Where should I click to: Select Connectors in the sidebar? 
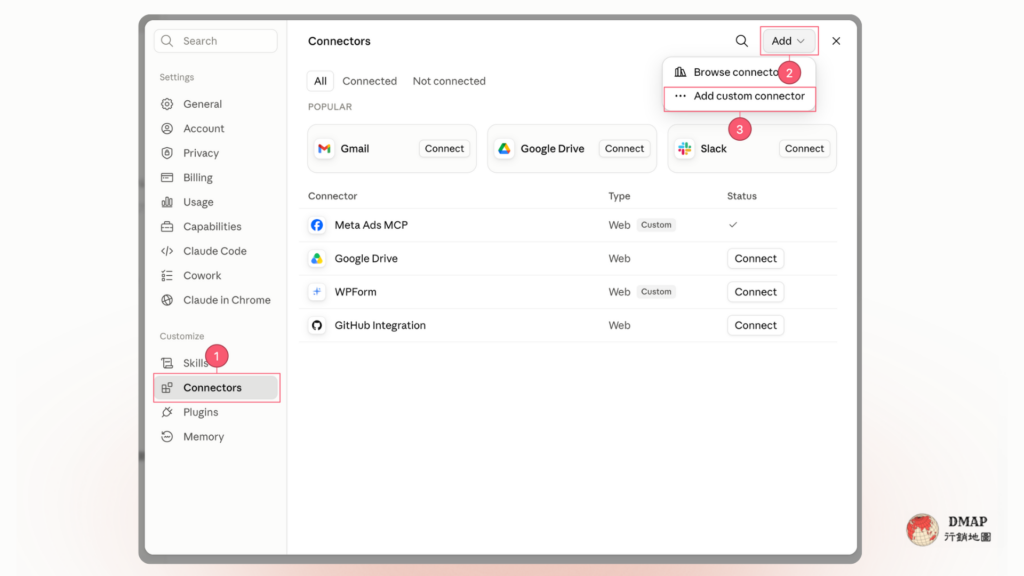tap(216, 388)
